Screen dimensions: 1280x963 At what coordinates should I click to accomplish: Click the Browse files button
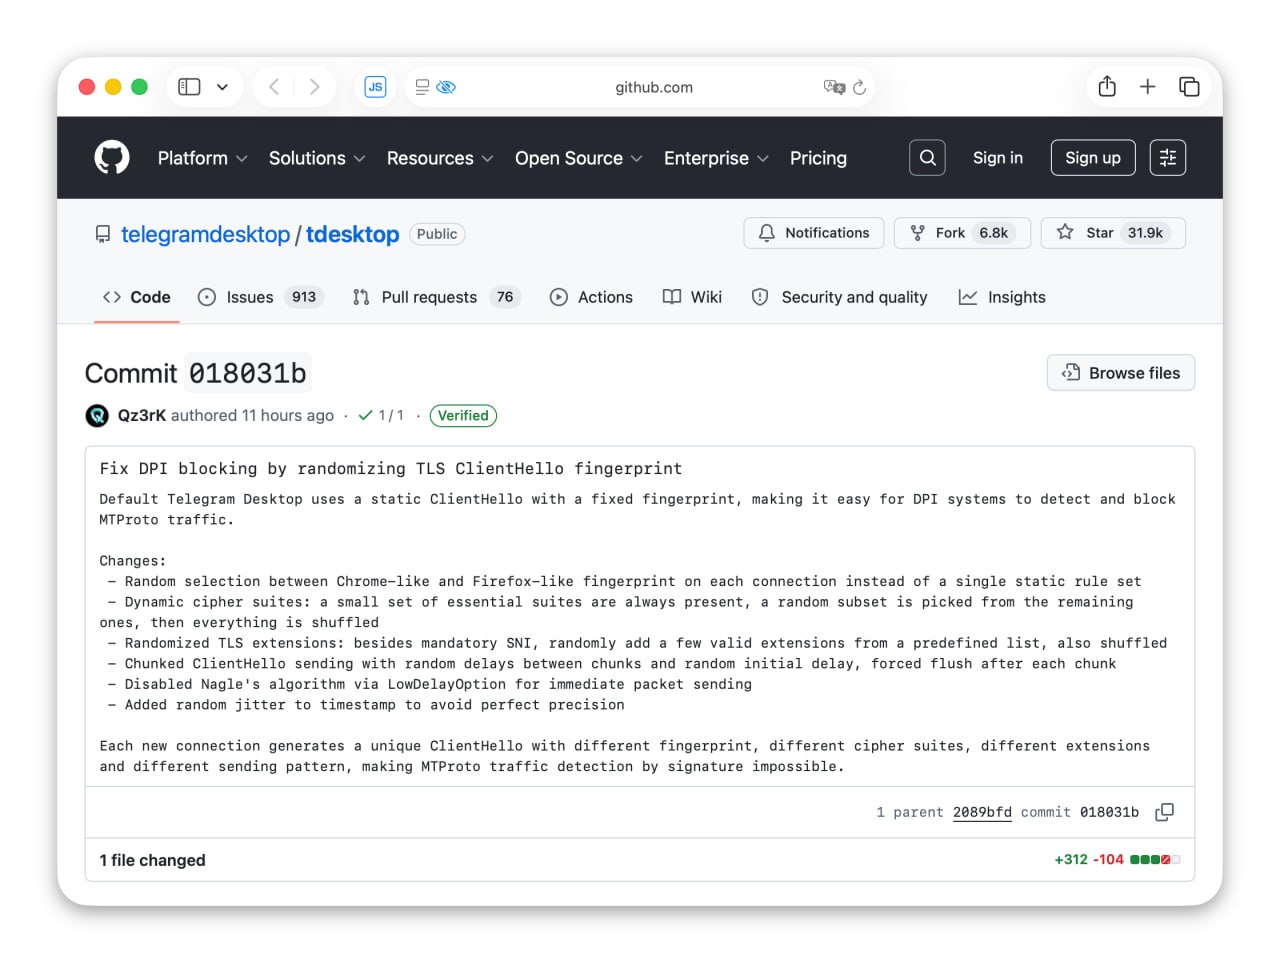tap(1121, 373)
